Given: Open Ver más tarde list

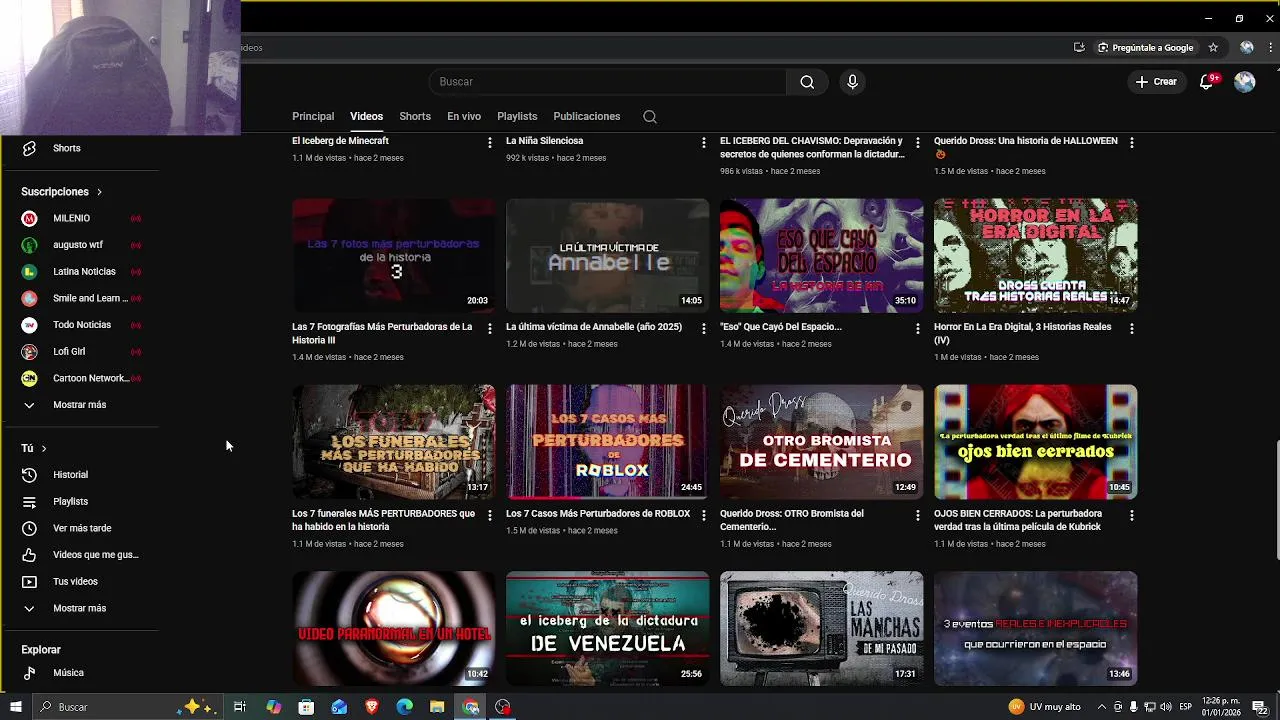Looking at the screenshot, I should pyautogui.click(x=80, y=528).
